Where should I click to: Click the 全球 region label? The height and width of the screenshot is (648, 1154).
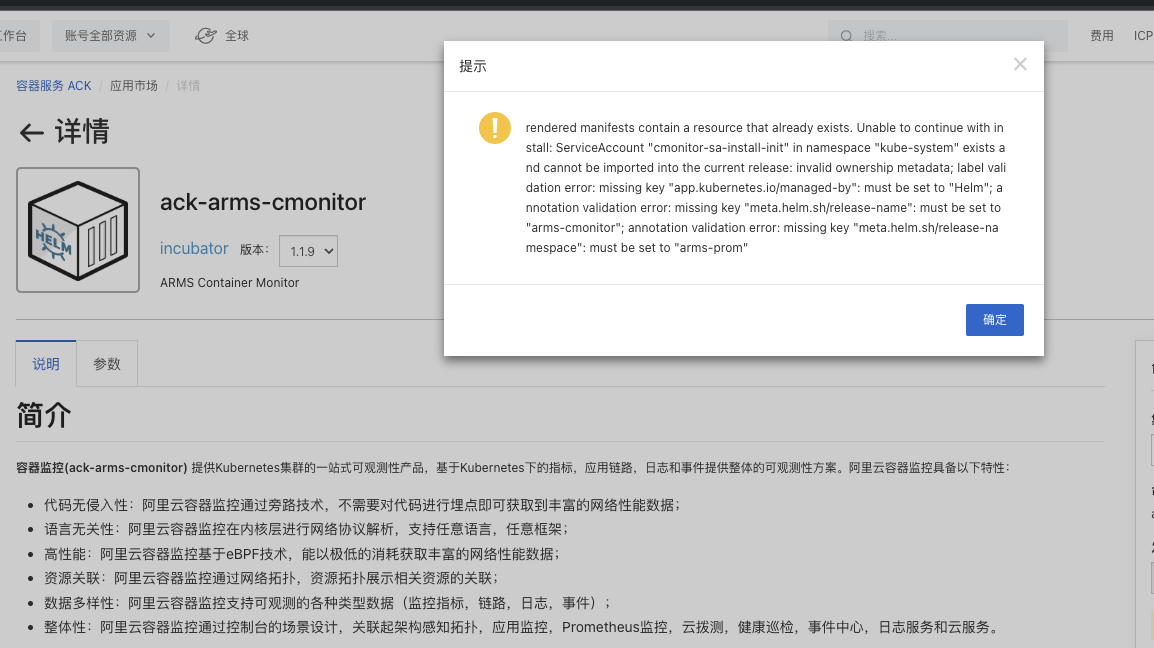pos(237,35)
